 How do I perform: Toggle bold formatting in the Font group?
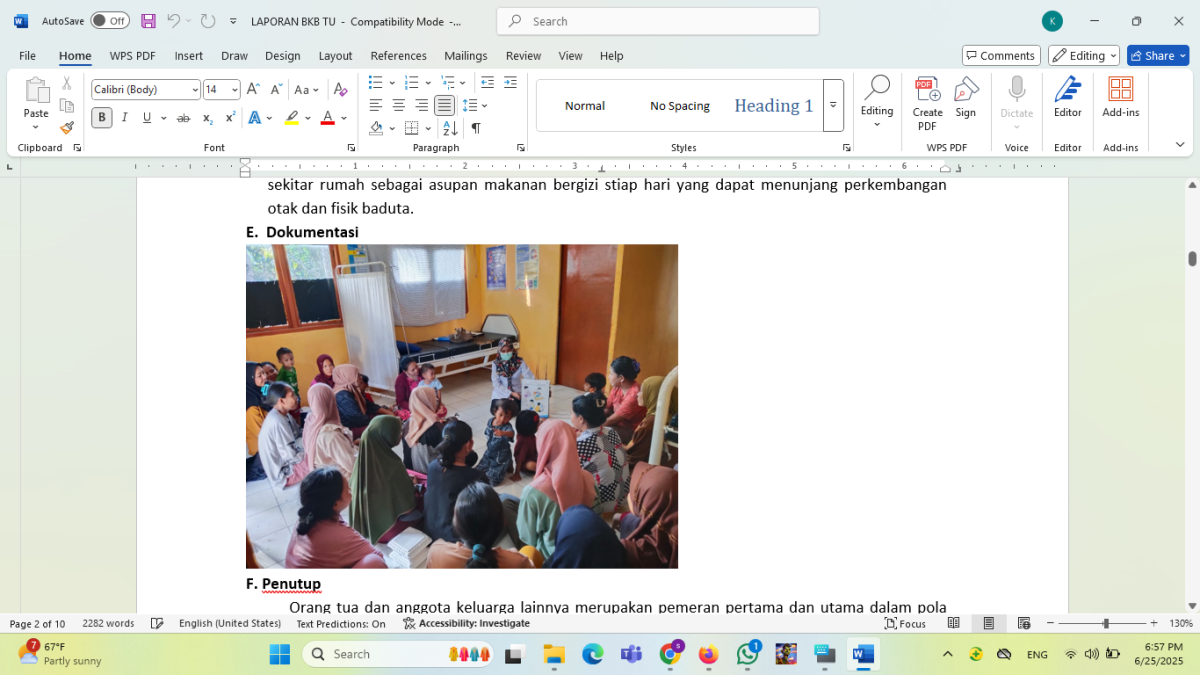(101, 118)
